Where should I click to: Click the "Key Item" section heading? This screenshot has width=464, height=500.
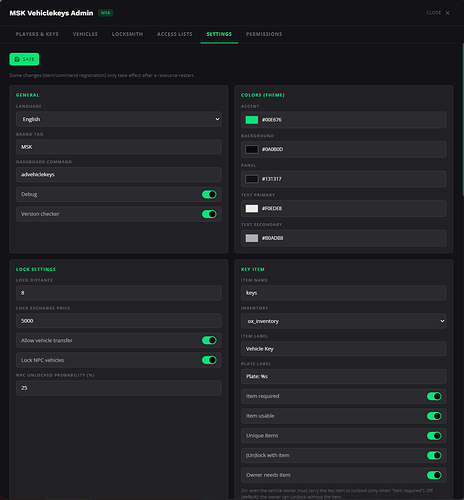(253, 269)
